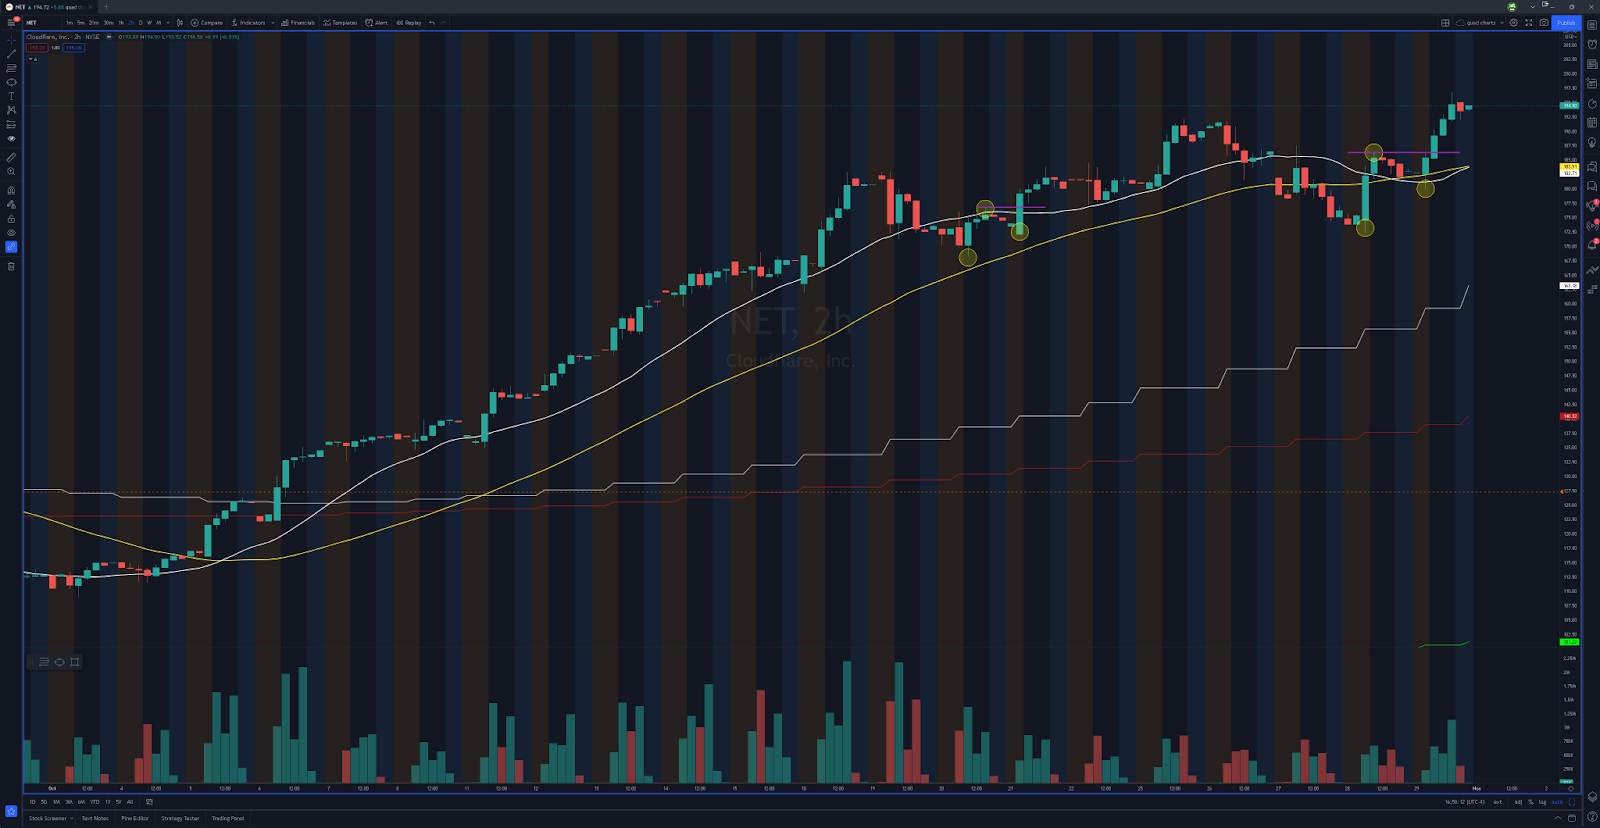Open the Stock Screener tab
Screen dimensions: 1600x828
(x=48, y=818)
